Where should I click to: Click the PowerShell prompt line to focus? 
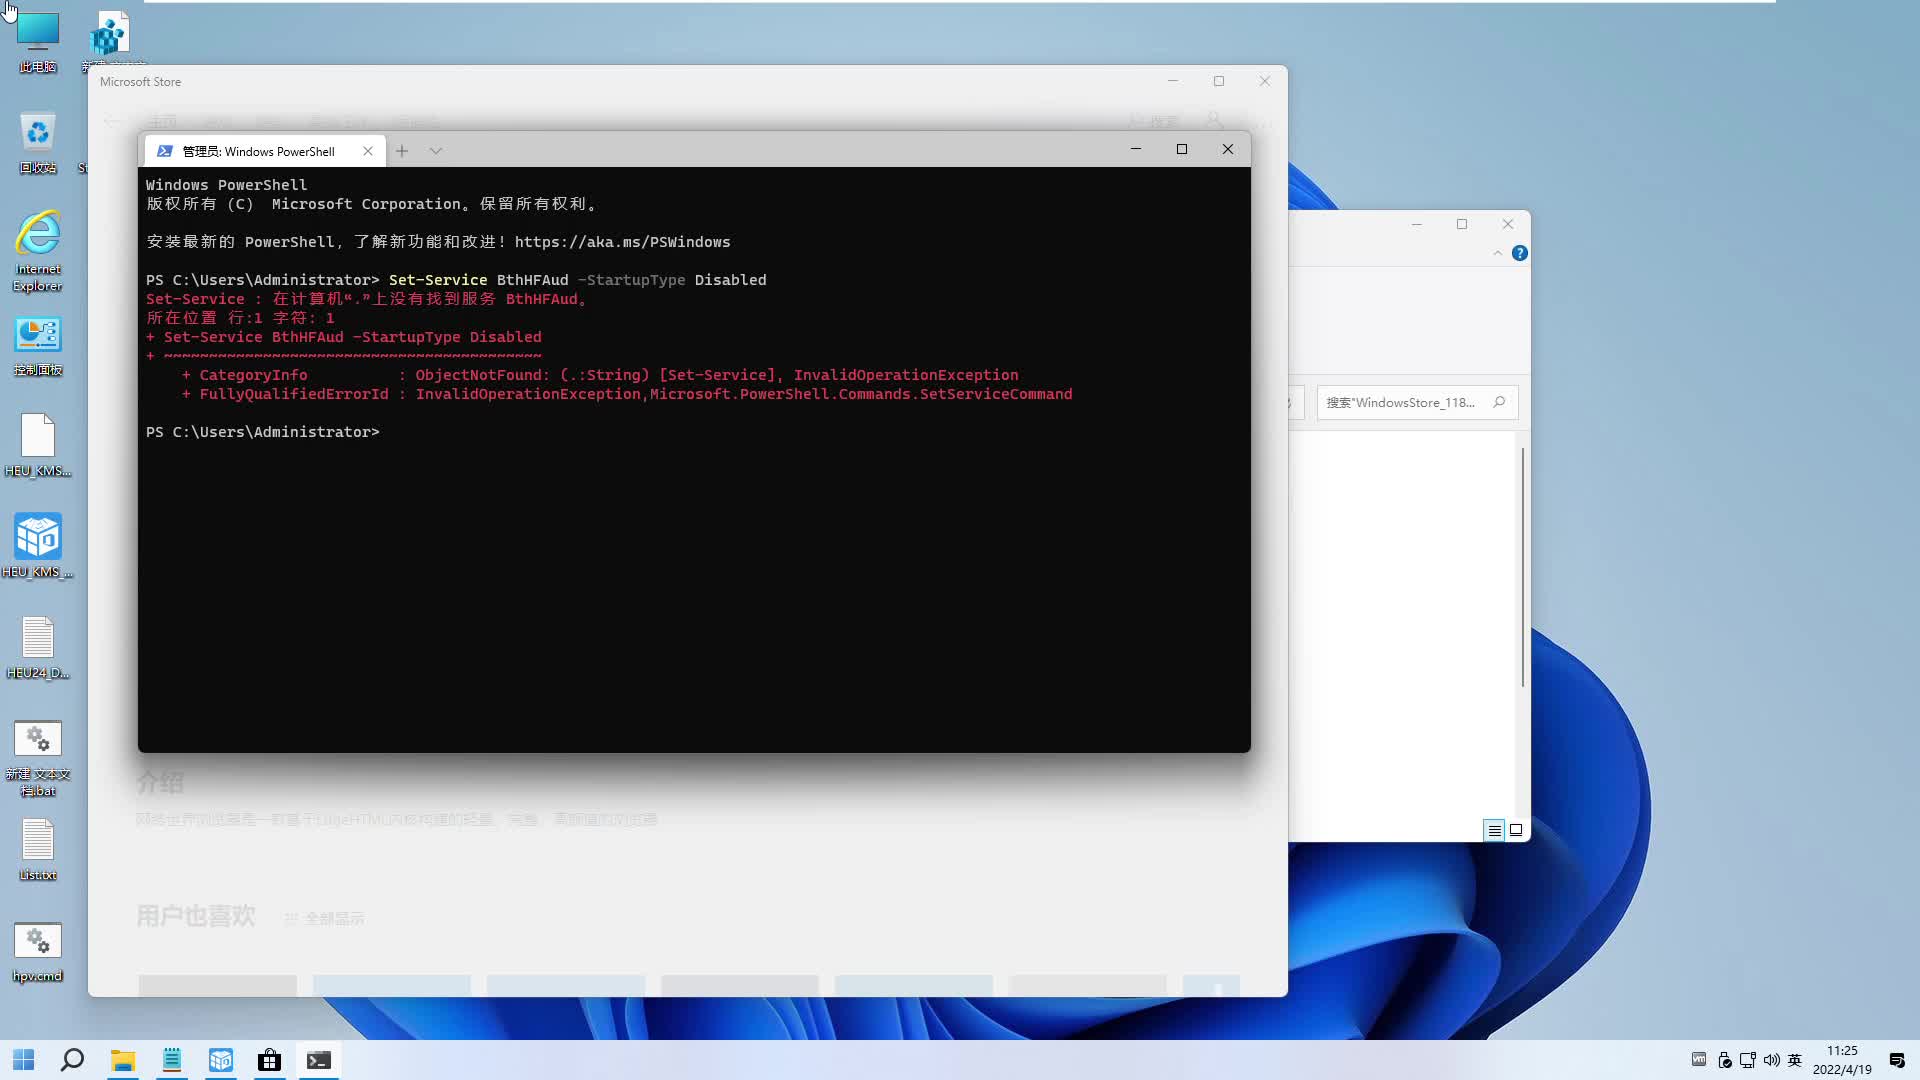coord(263,432)
